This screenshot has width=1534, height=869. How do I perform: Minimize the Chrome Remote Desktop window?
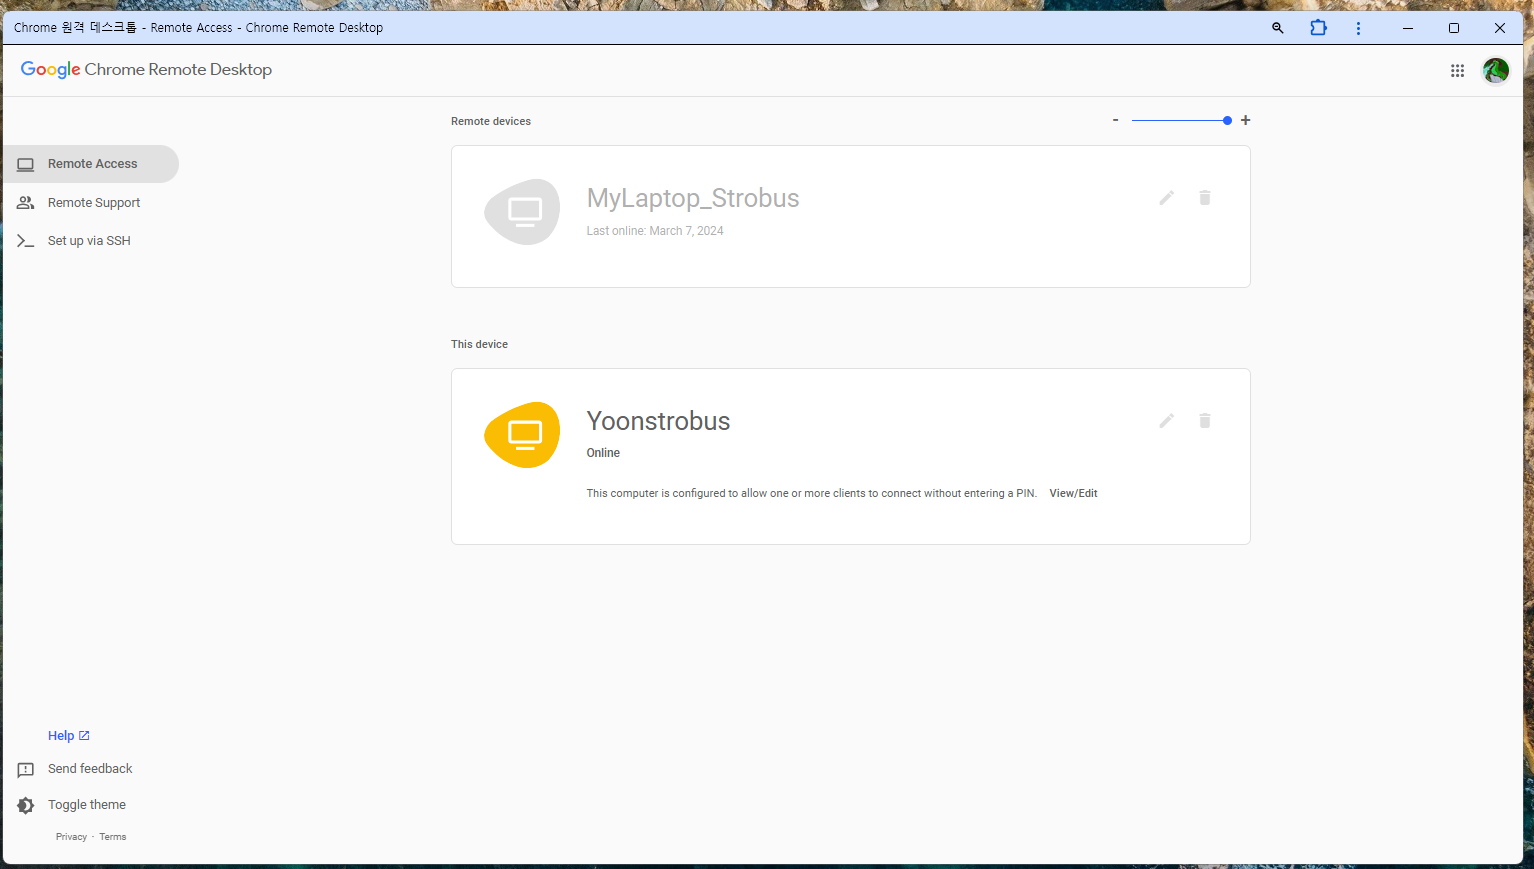pos(1407,28)
